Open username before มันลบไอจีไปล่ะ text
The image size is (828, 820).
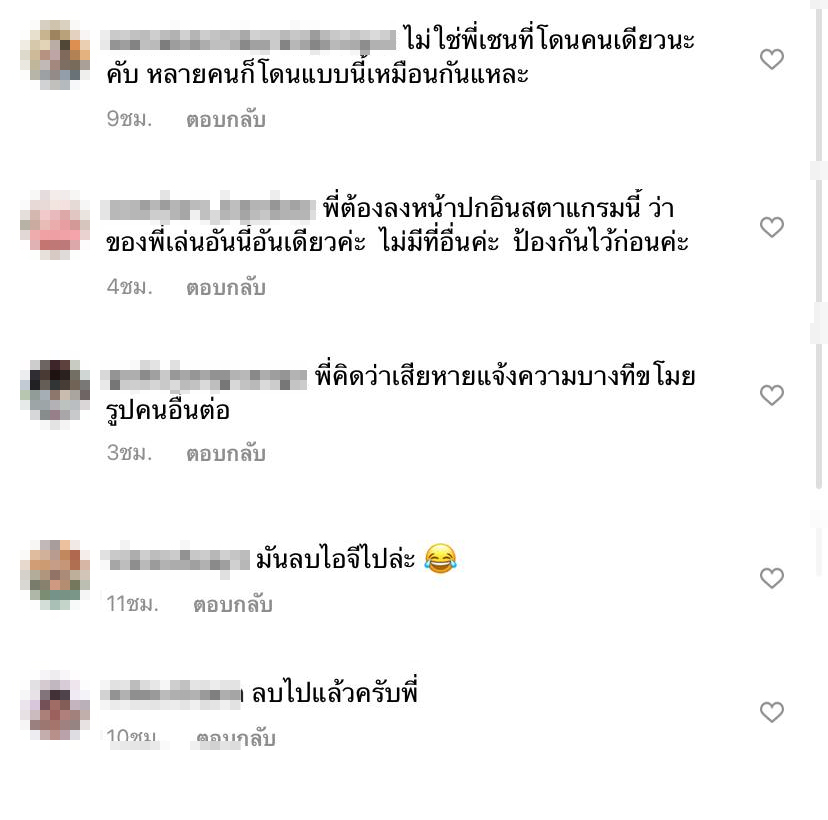coord(175,560)
